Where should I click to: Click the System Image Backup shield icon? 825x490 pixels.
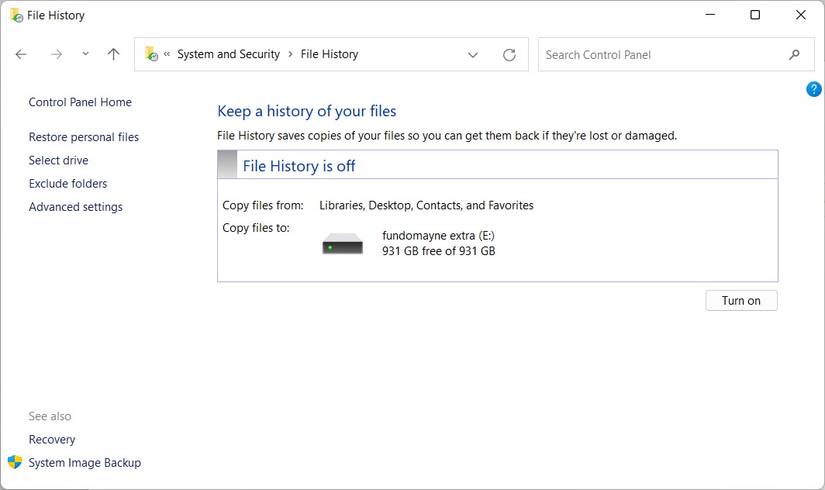[x=15, y=462]
